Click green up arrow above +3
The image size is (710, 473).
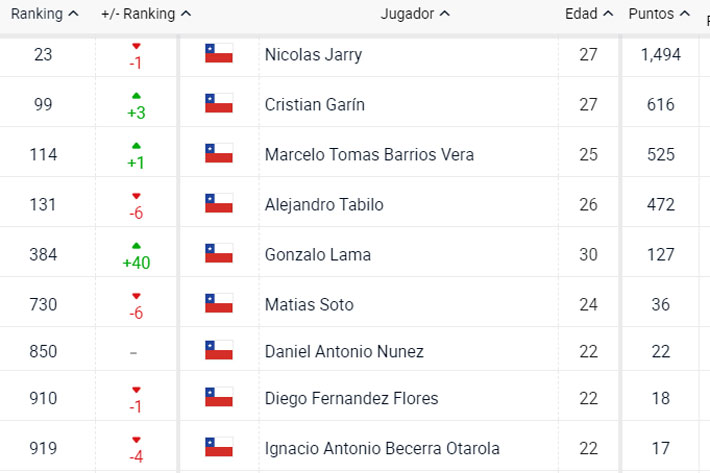click(136, 96)
